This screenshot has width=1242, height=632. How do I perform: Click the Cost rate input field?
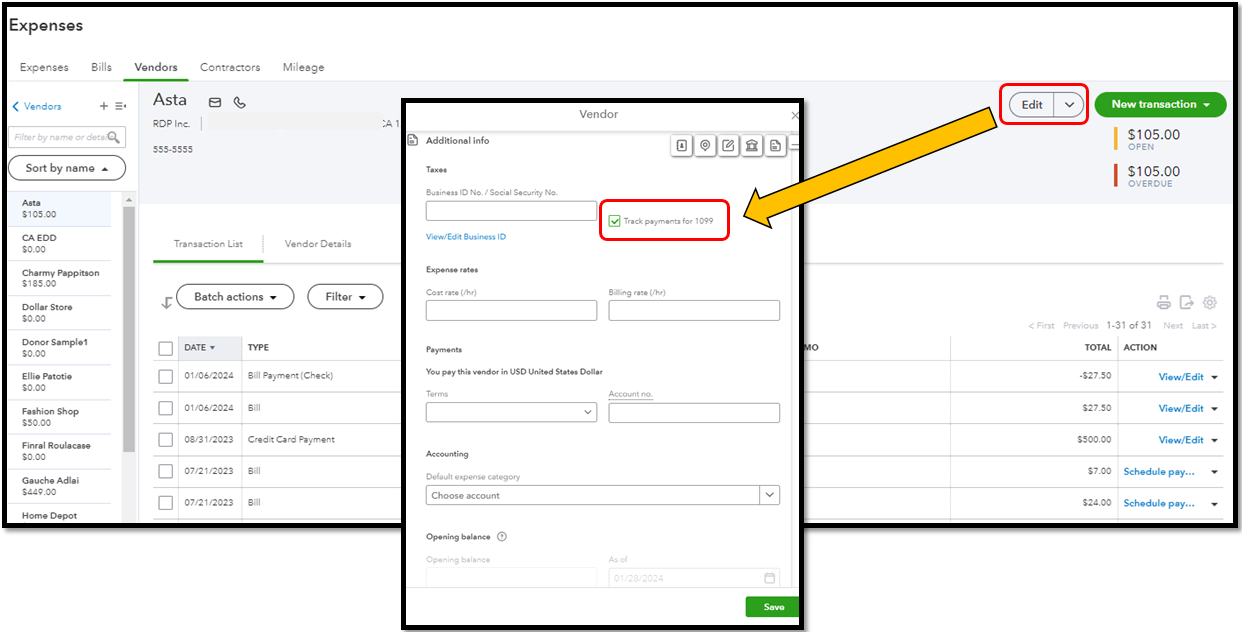tap(511, 310)
